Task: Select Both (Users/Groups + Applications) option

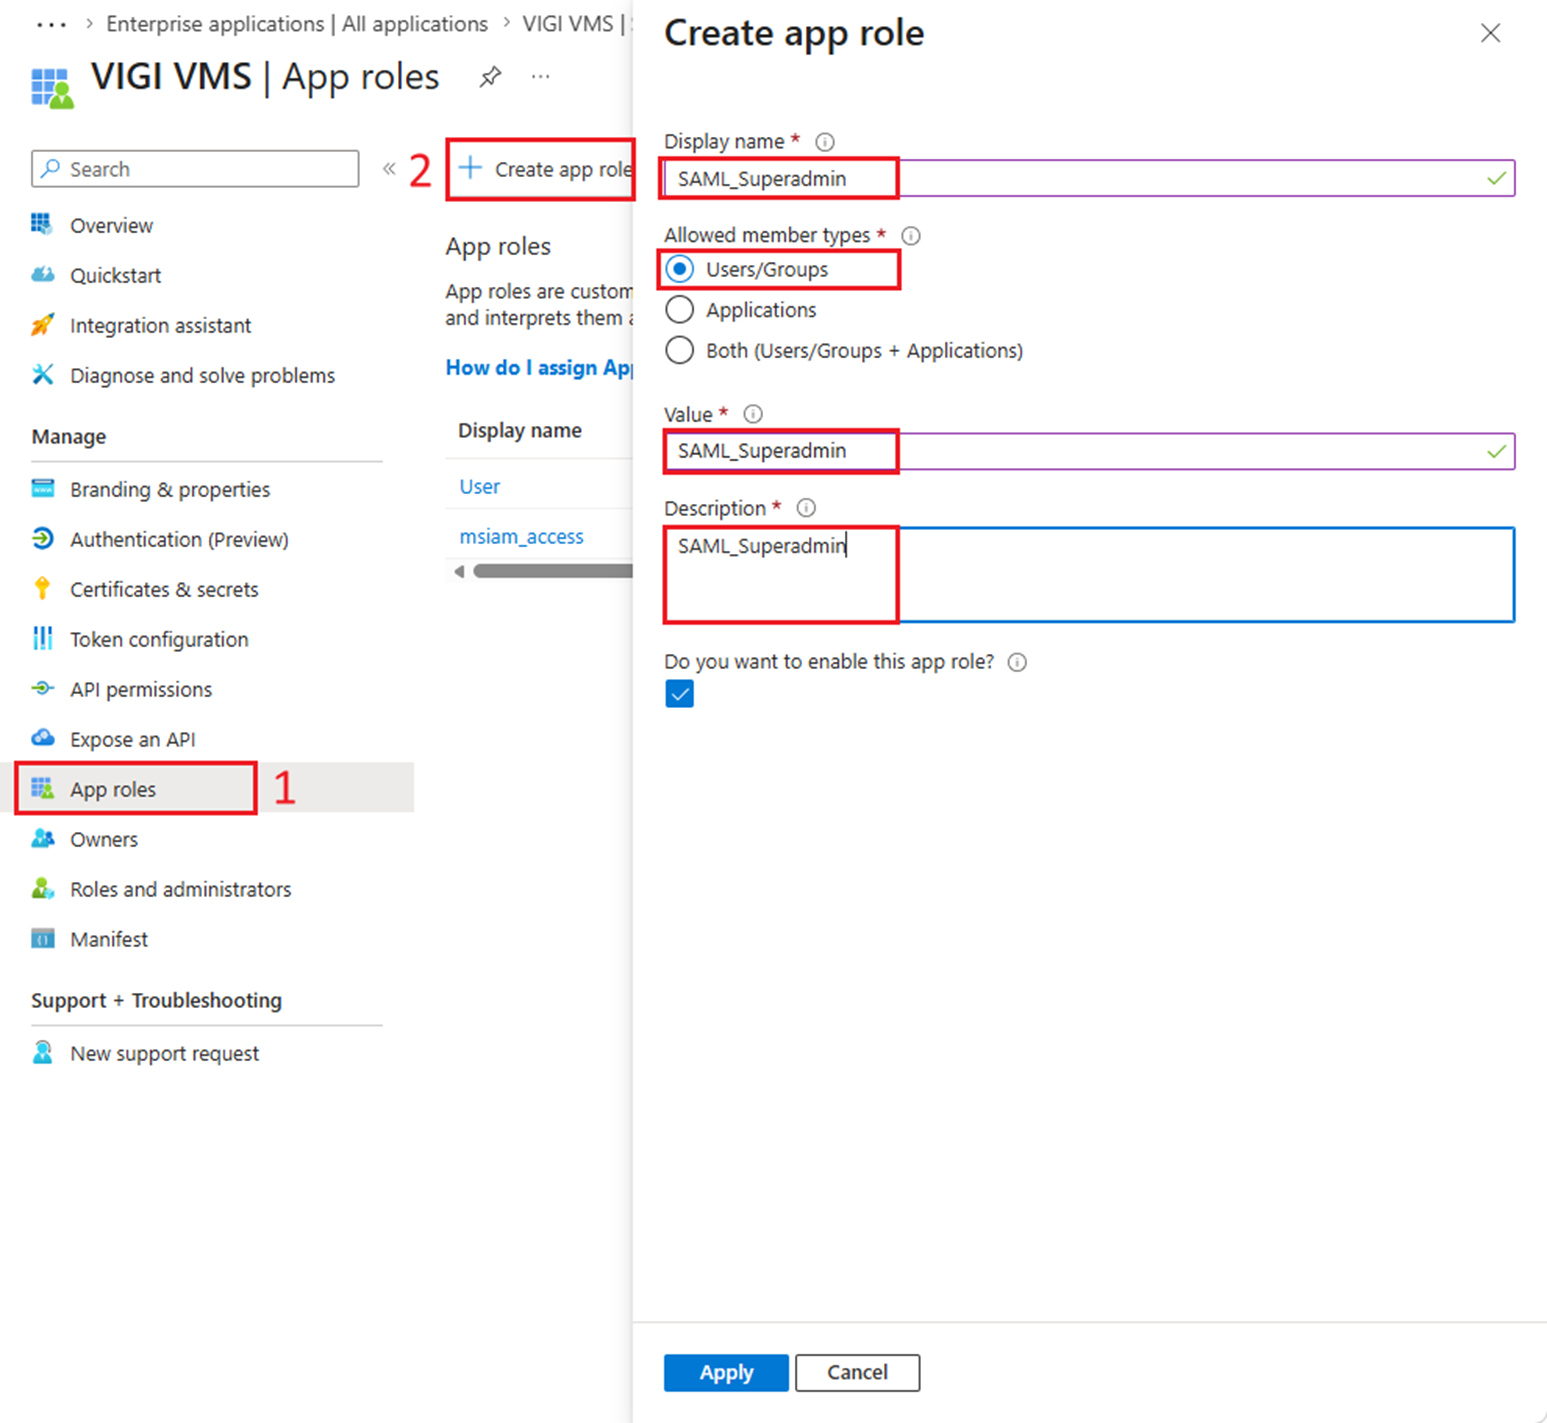Action: pos(680,351)
